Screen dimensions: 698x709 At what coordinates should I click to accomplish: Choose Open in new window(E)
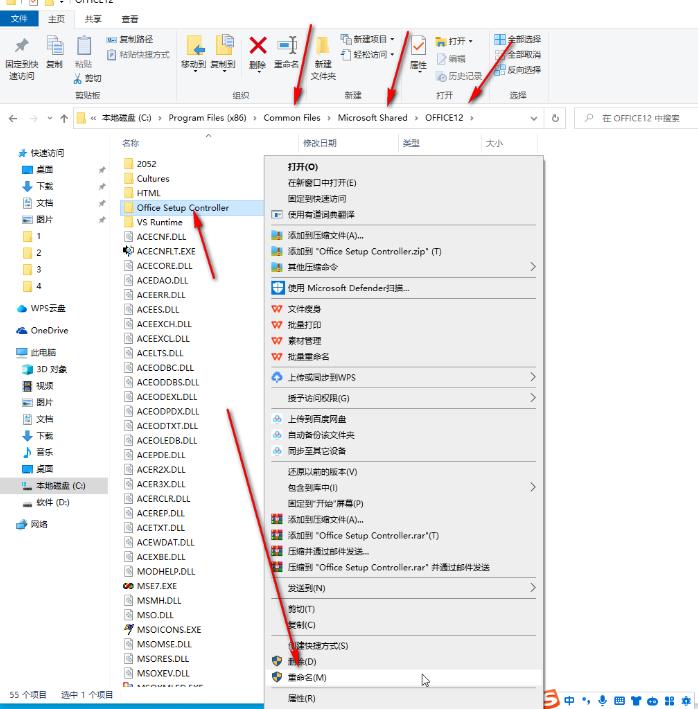coord(404,183)
